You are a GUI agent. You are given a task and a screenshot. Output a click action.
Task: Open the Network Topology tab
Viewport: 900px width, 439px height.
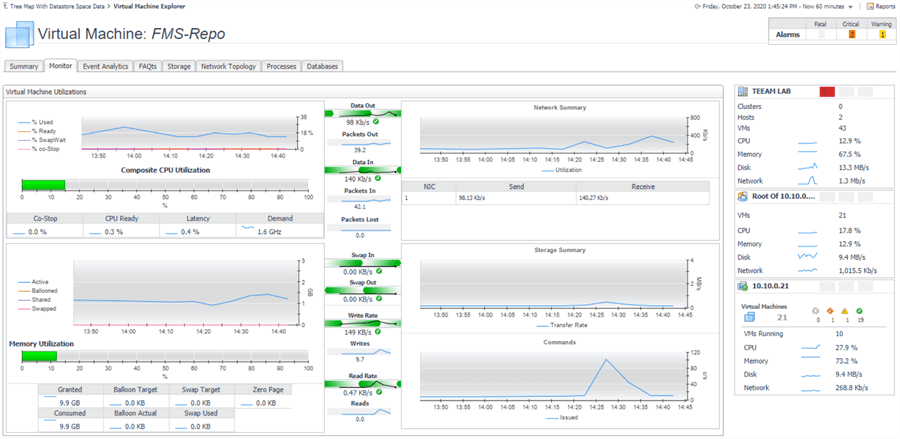[x=228, y=67]
